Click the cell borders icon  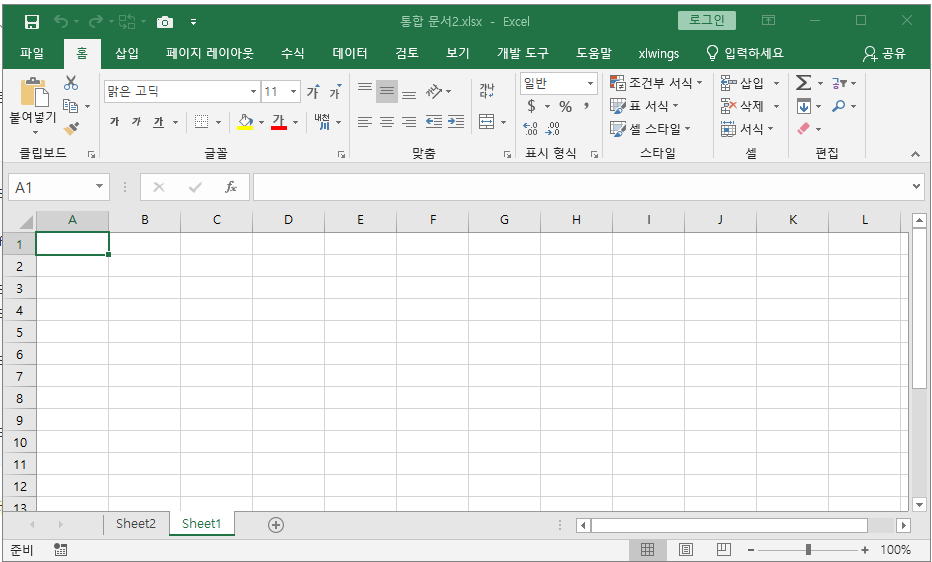(x=201, y=122)
